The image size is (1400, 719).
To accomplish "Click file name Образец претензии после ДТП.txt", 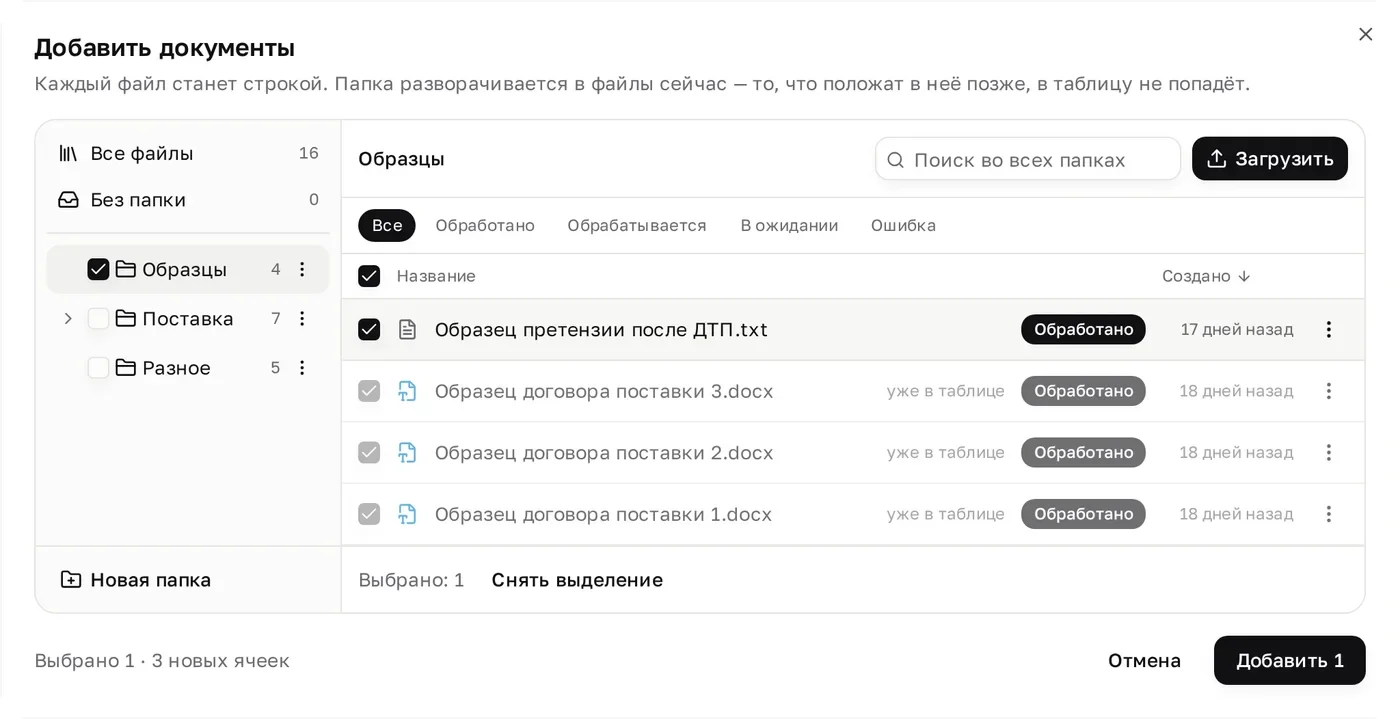I will point(601,330).
